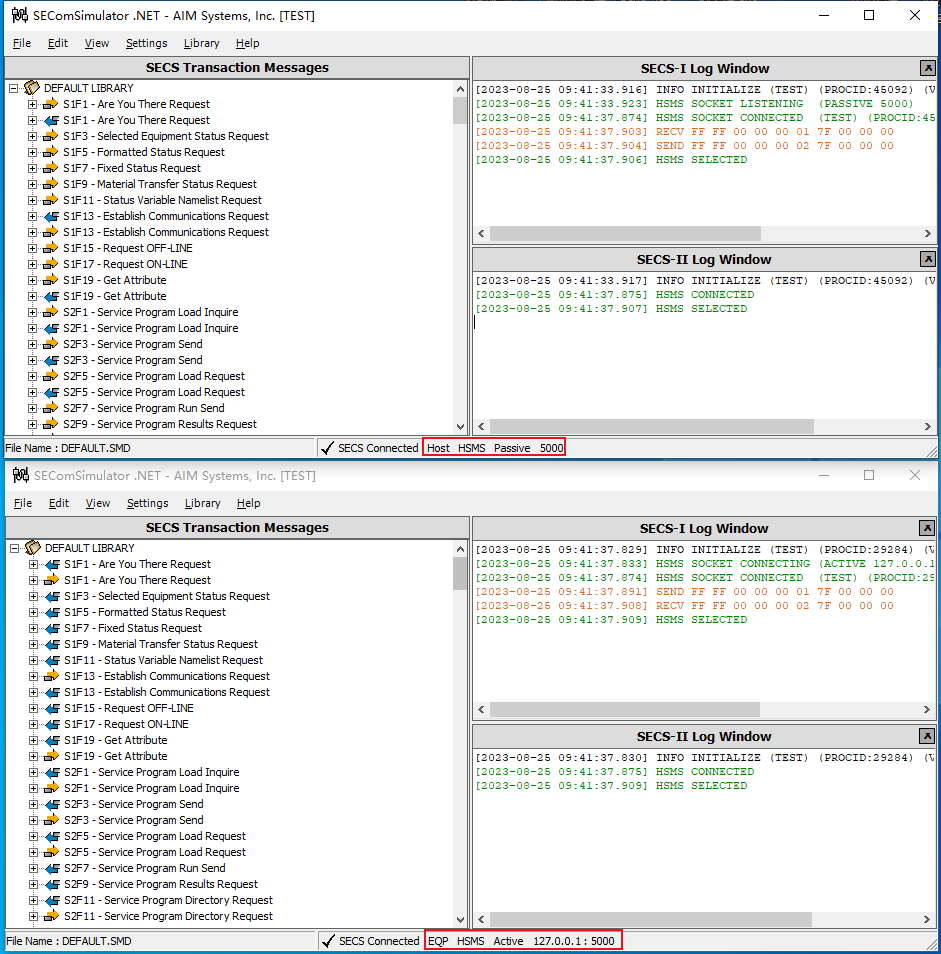Click the S2F7 arrow icon in Host window
Screen dimensions: 941x954
(50, 408)
